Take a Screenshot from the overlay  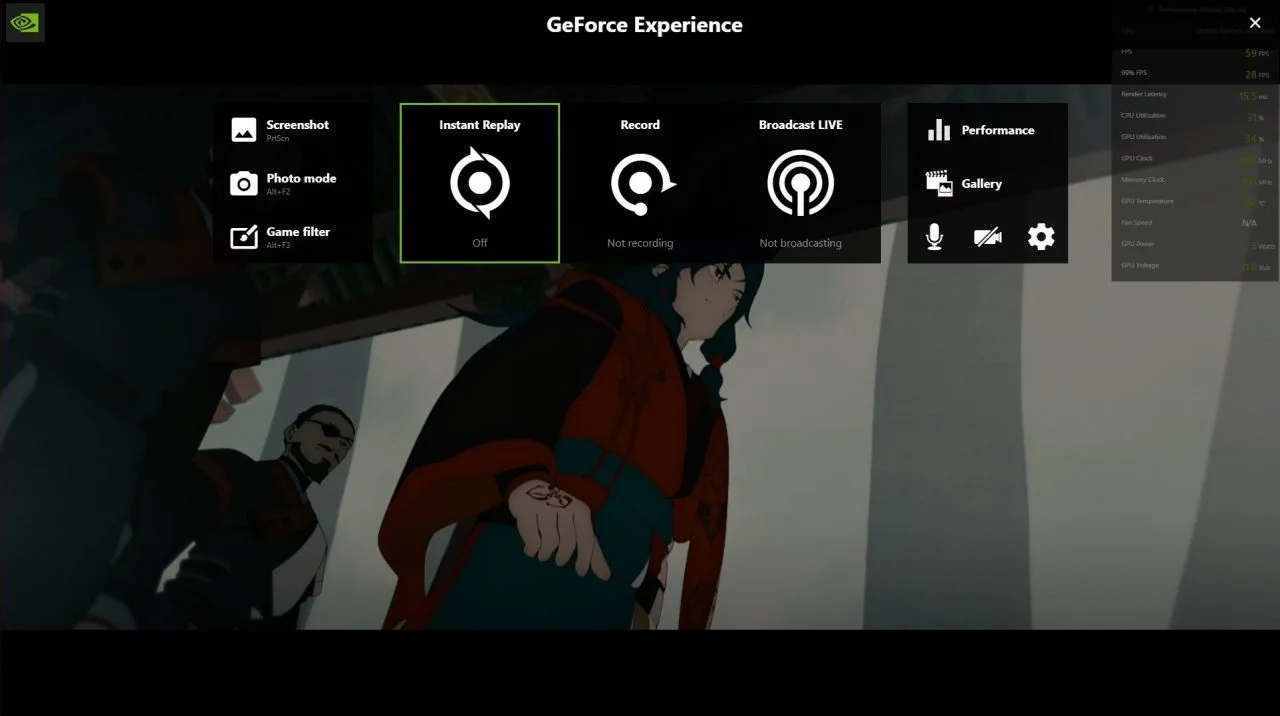pyautogui.click(x=293, y=130)
